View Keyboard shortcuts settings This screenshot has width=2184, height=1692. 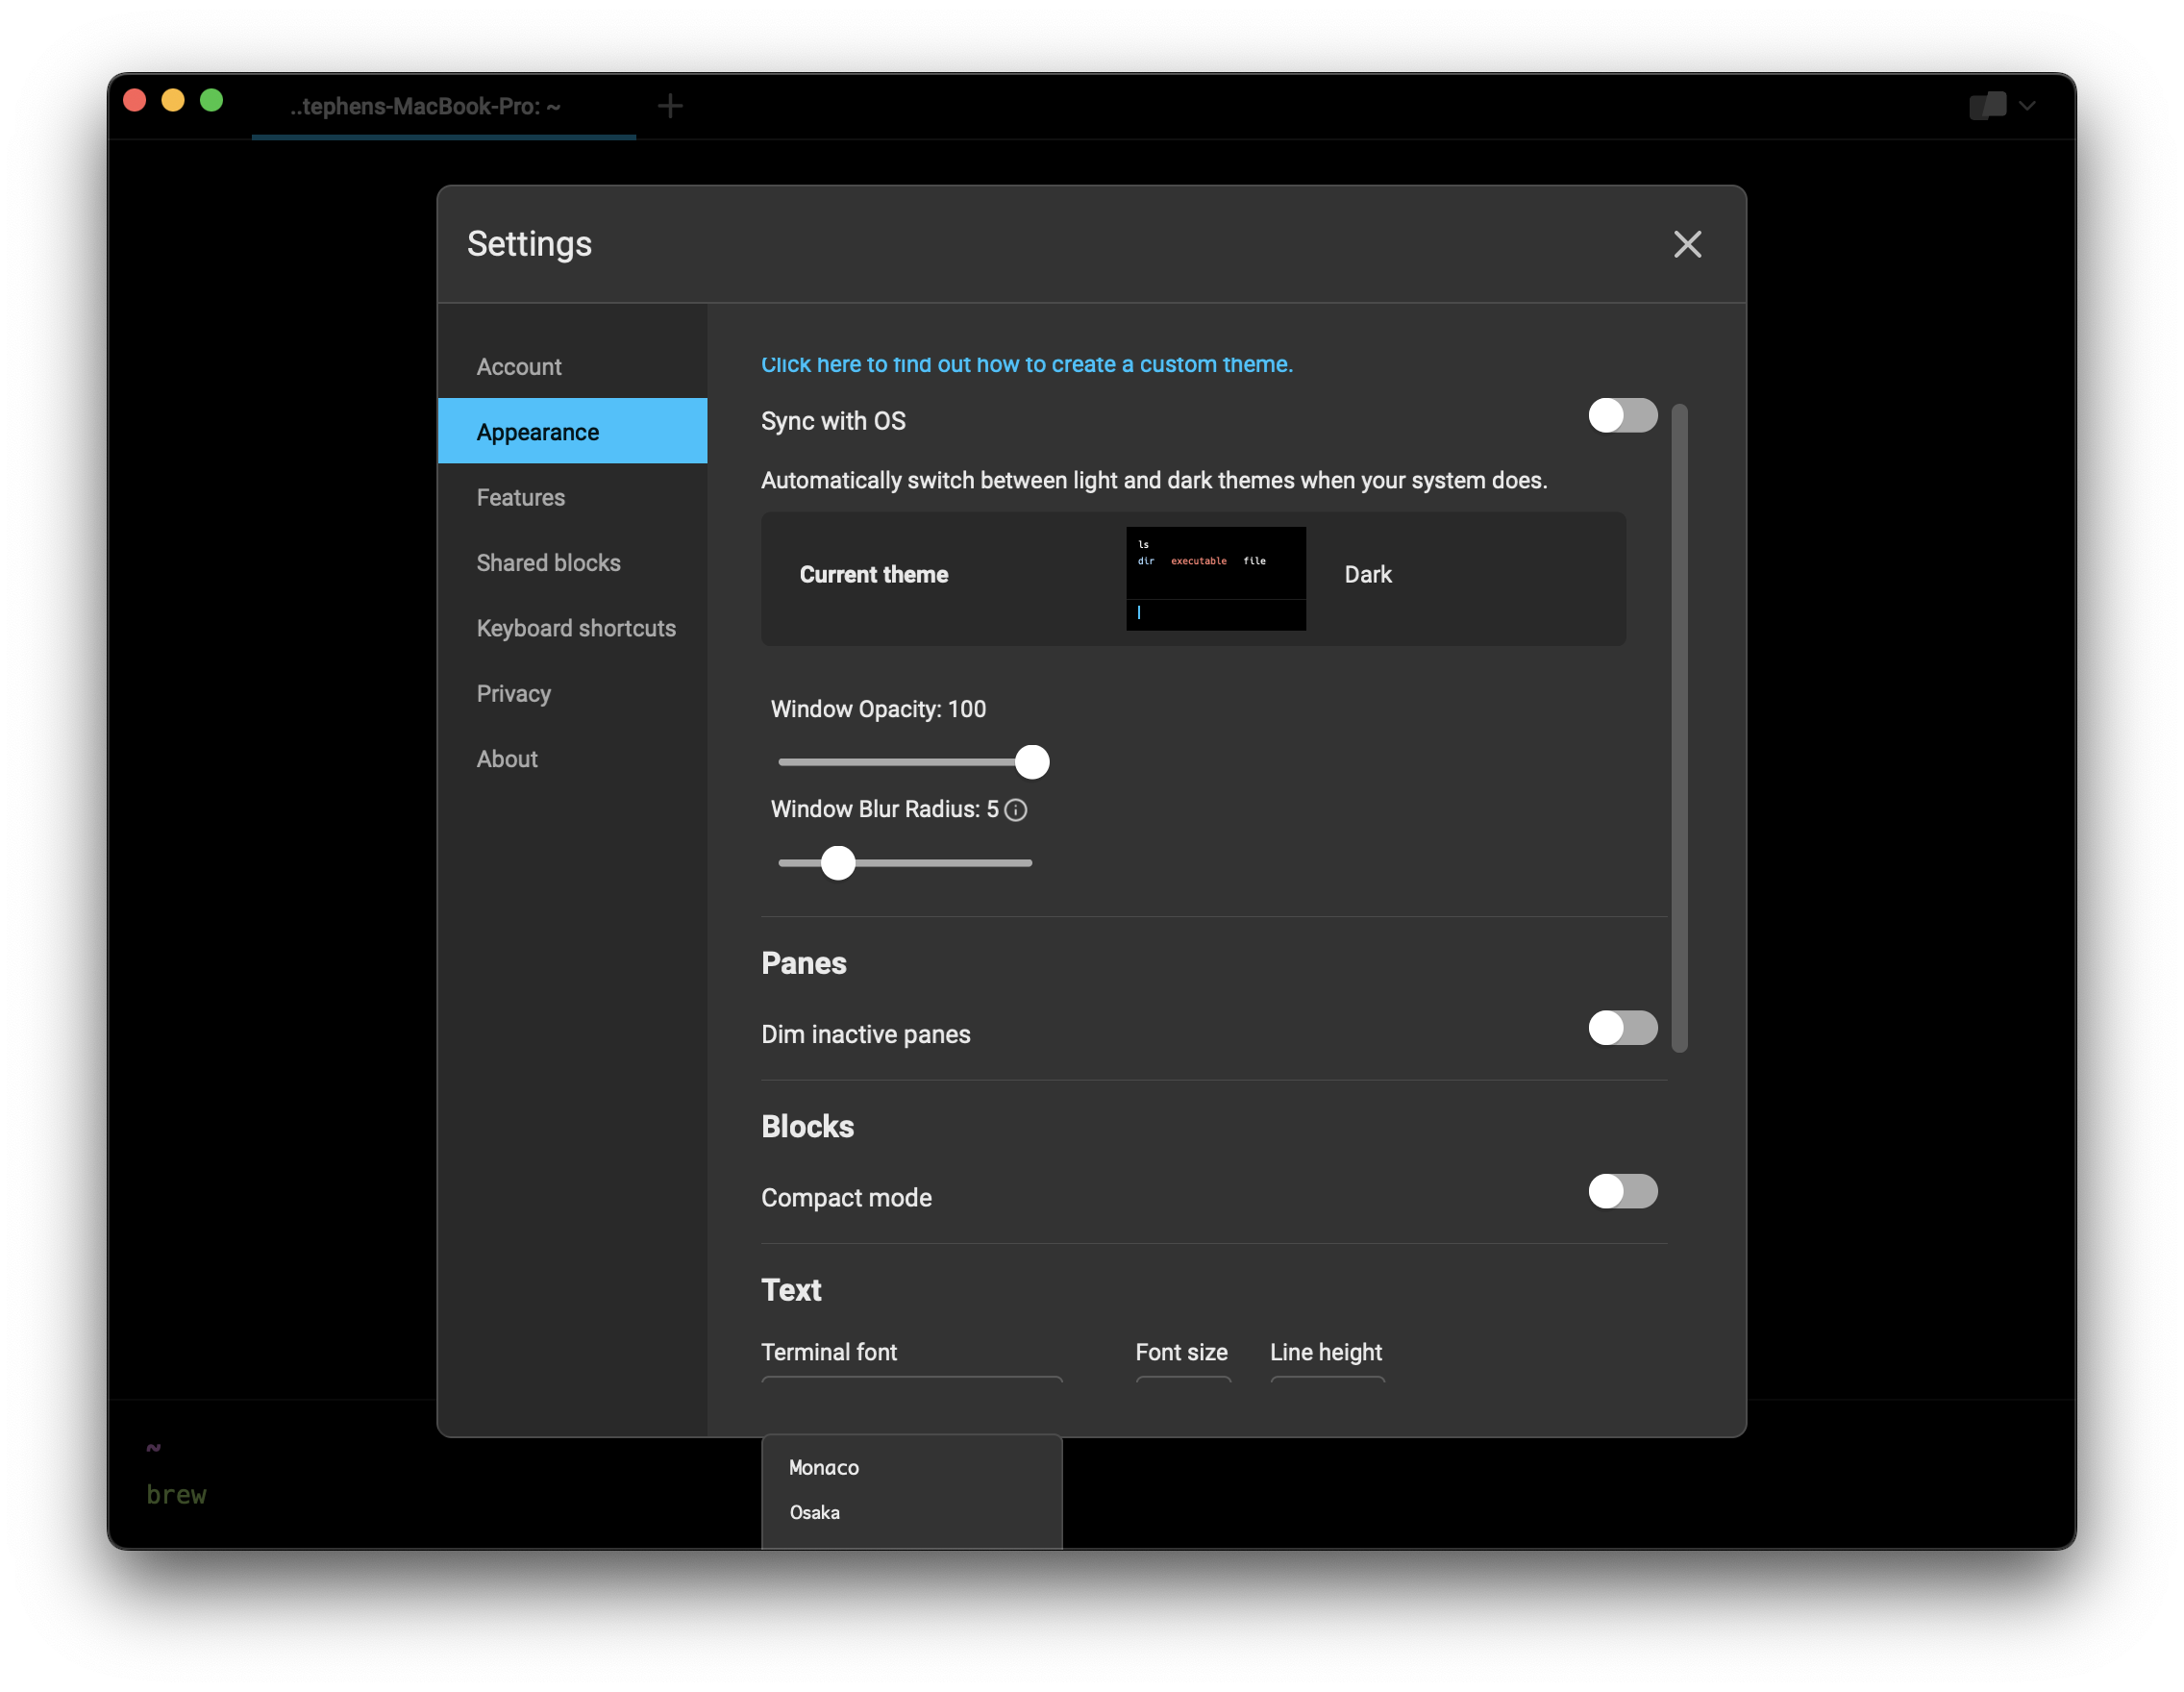(x=572, y=628)
